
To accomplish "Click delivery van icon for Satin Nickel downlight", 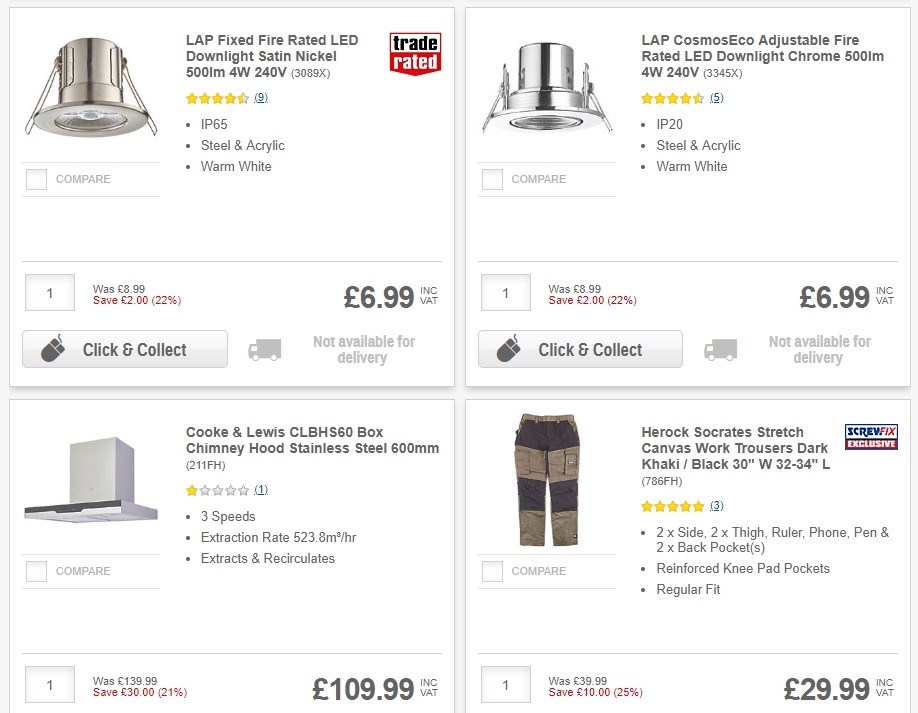I will point(264,349).
